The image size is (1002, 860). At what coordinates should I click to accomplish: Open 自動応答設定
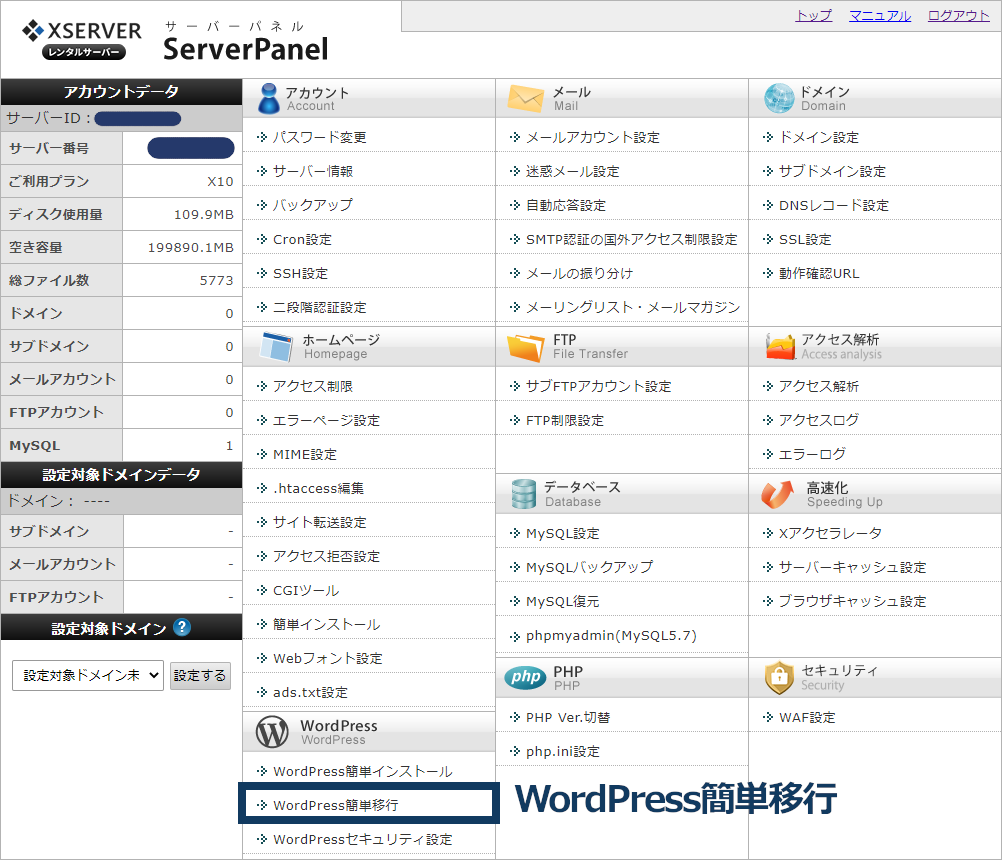click(x=566, y=204)
